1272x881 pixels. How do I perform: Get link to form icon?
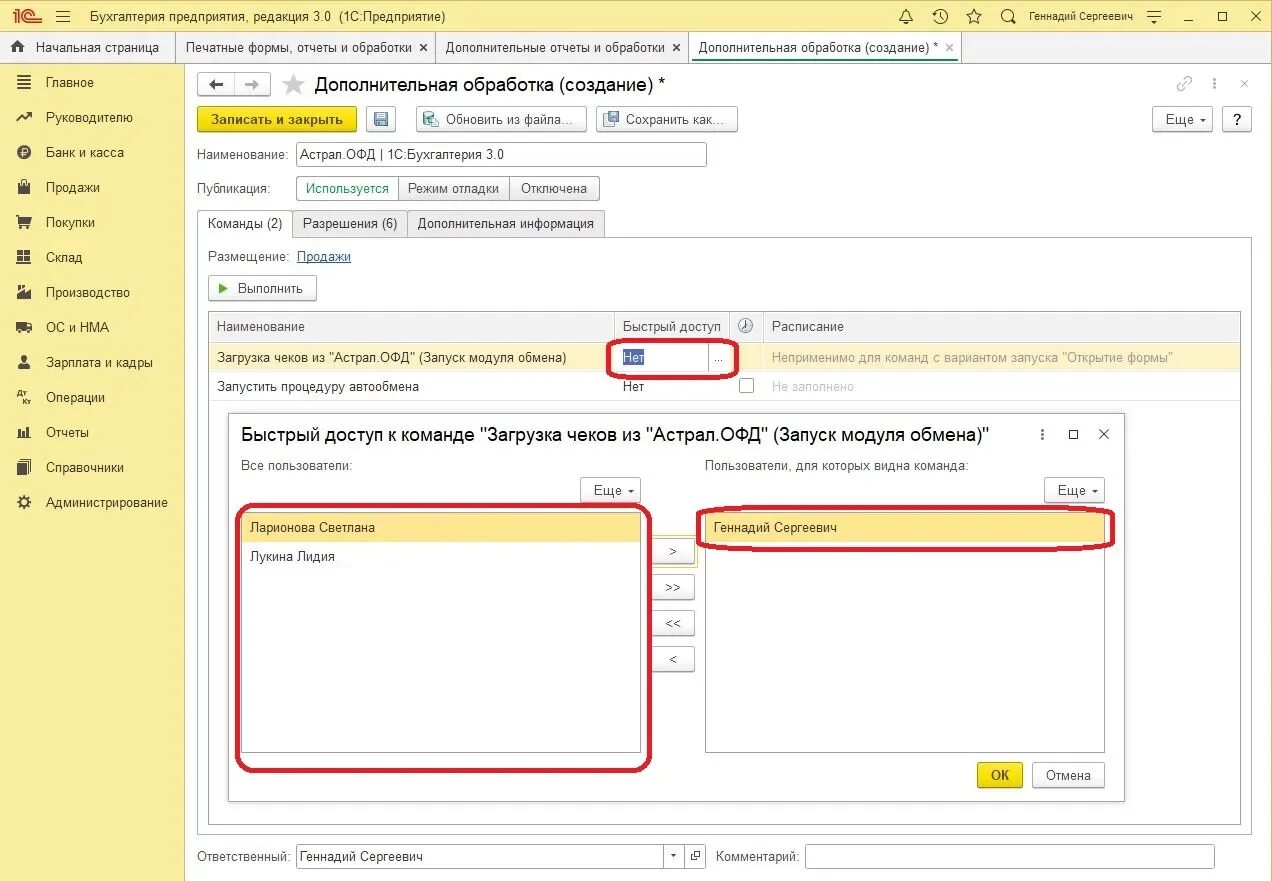1185,85
